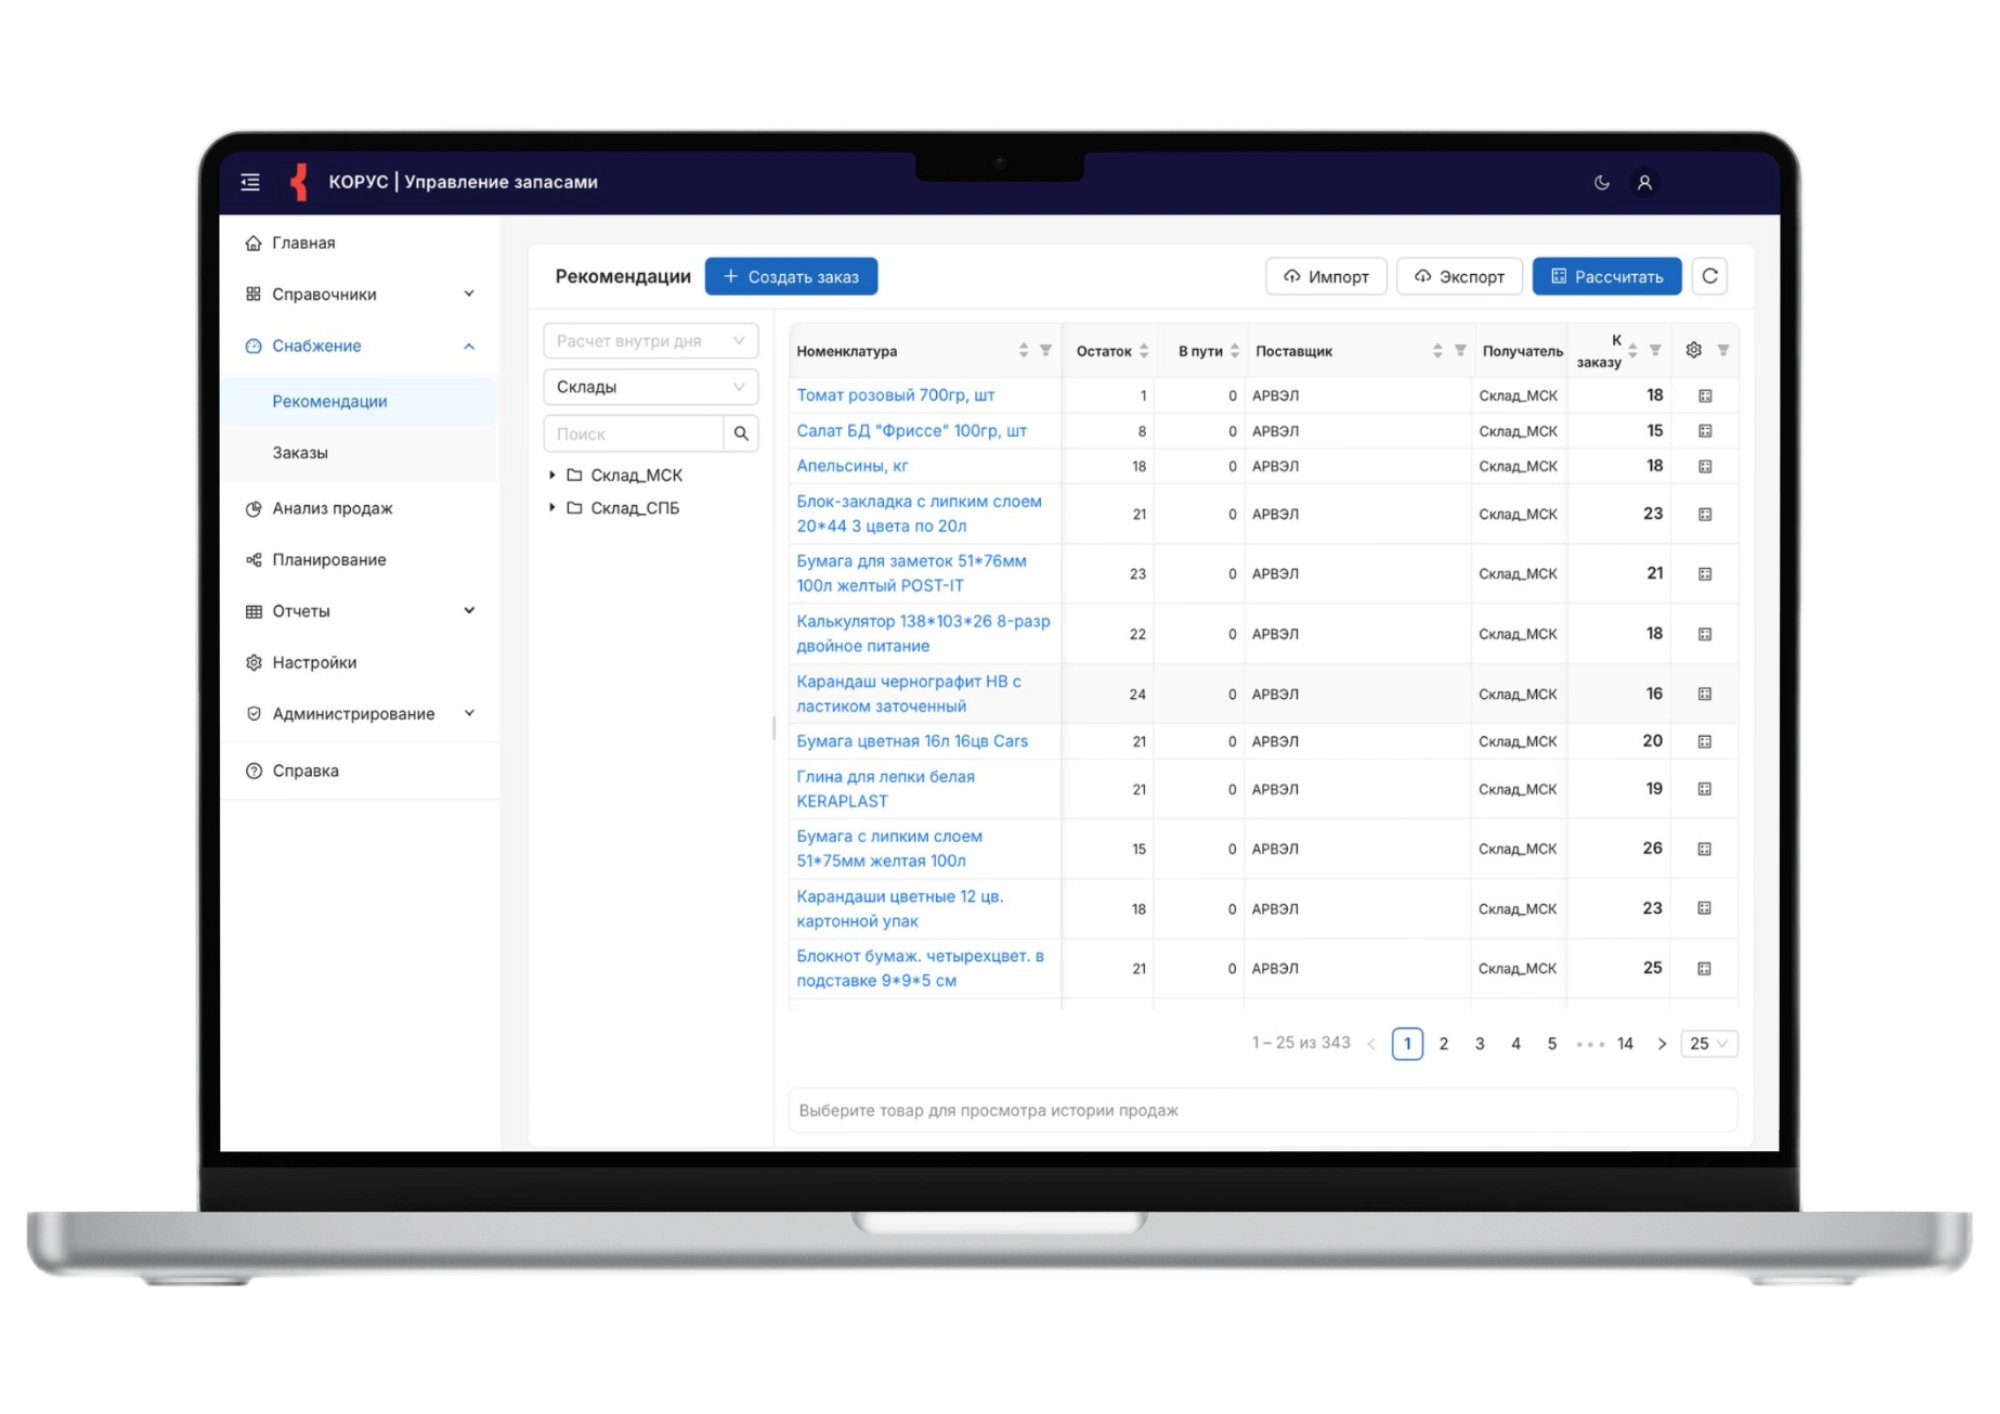Sort by В пути column arrows
This screenshot has height=1414, width=2000.
(x=1234, y=351)
